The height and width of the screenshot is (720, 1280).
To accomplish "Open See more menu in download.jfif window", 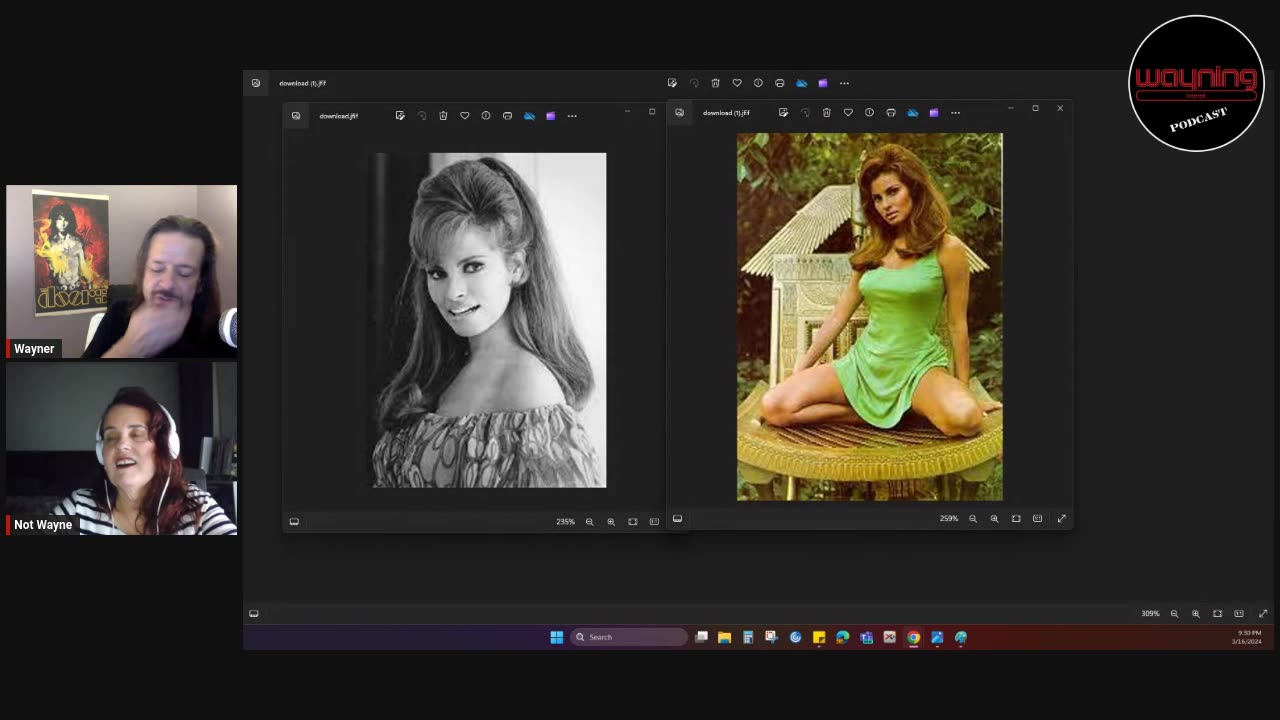I will [x=572, y=116].
